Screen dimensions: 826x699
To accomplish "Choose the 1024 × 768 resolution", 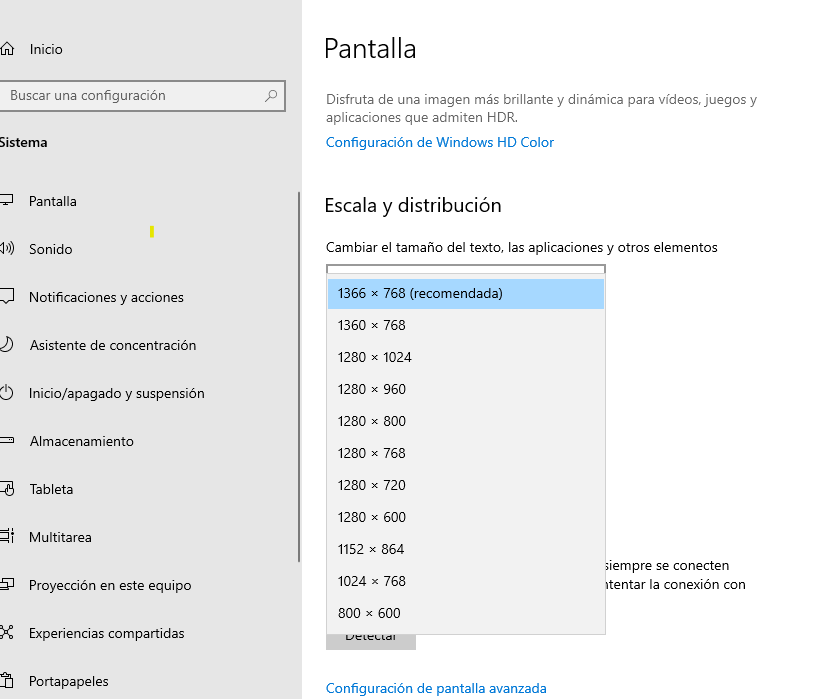I will (466, 582).
